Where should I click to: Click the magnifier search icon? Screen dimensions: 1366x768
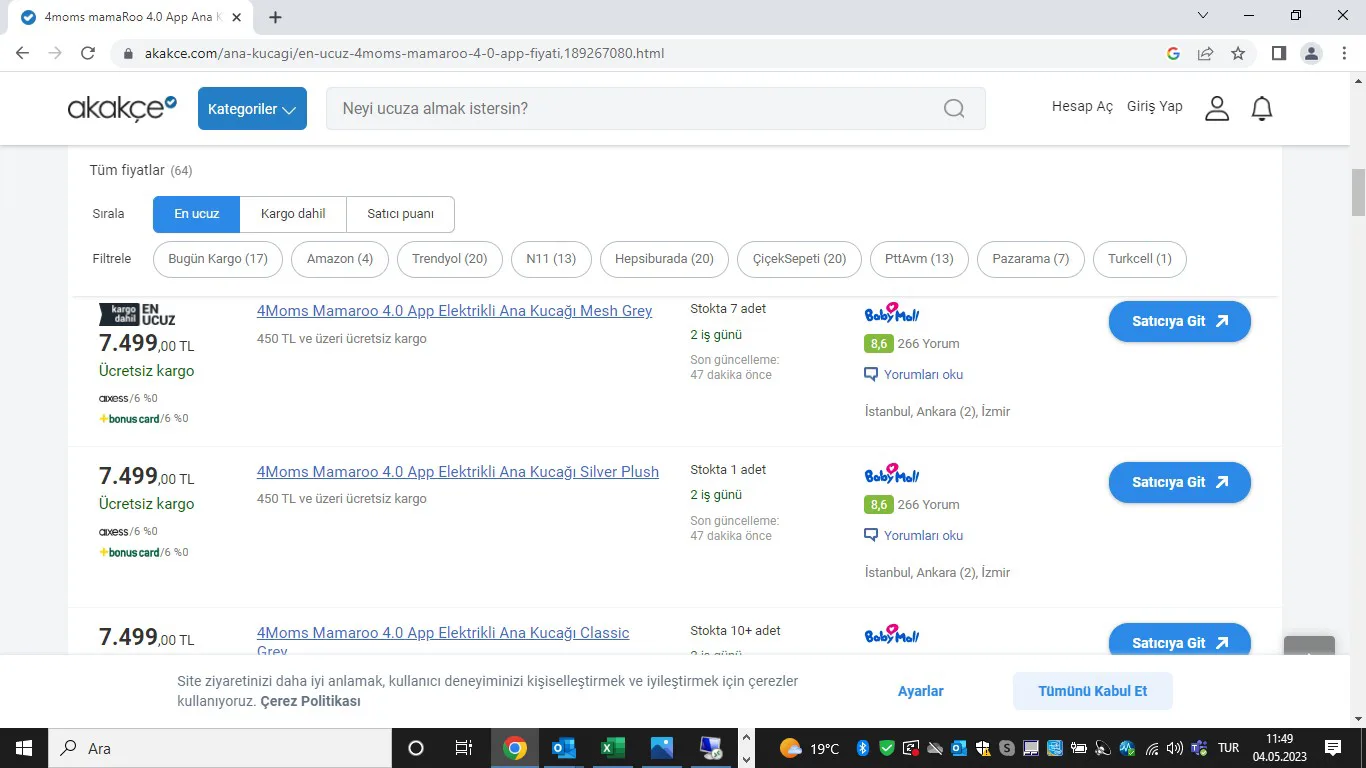click(x=954, y=109)
